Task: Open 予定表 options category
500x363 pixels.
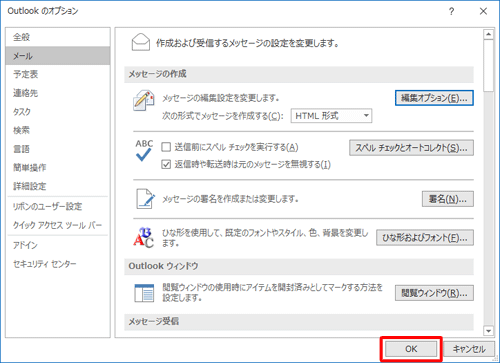Action: [x=58, y=74]
